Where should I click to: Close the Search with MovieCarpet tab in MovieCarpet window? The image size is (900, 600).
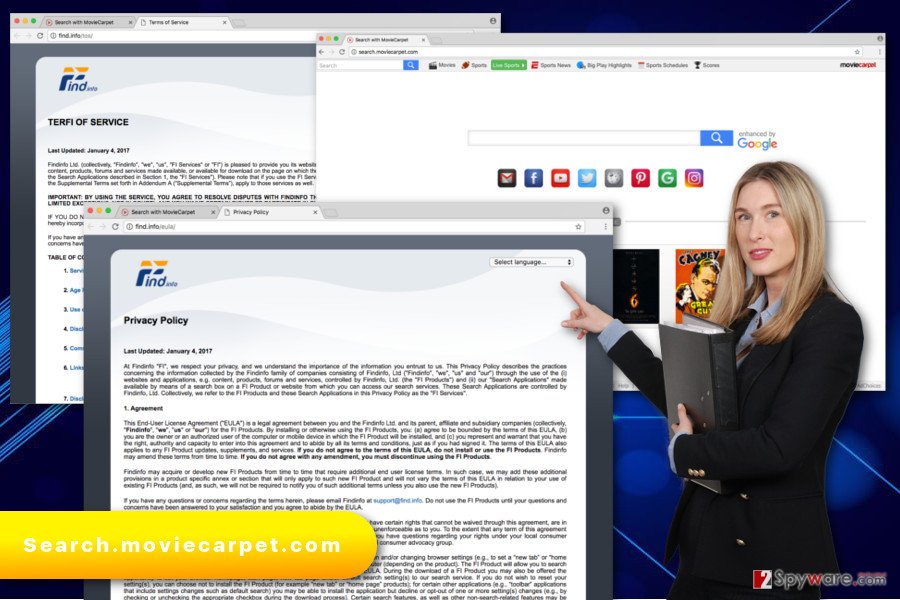(x=424, y=40)
